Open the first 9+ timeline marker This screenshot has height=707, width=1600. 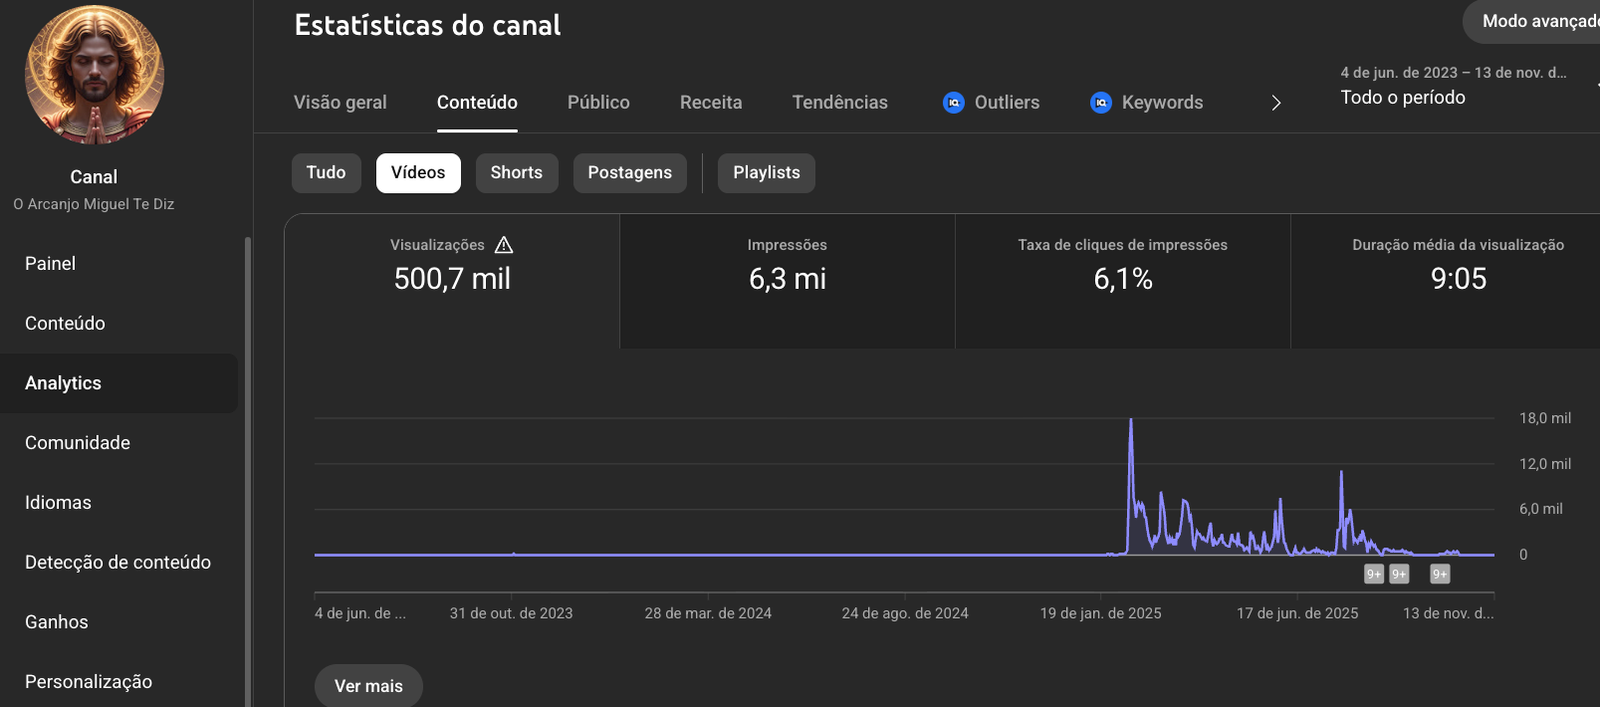click(1374, 574)
